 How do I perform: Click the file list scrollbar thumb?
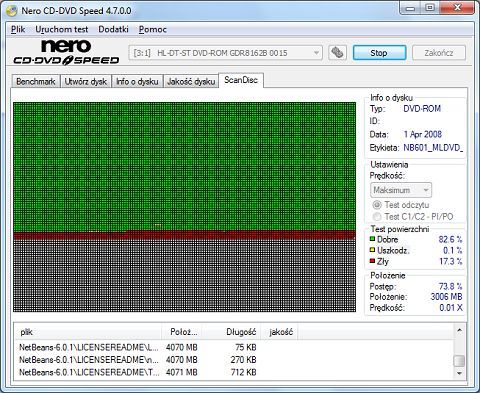(459, 360)
